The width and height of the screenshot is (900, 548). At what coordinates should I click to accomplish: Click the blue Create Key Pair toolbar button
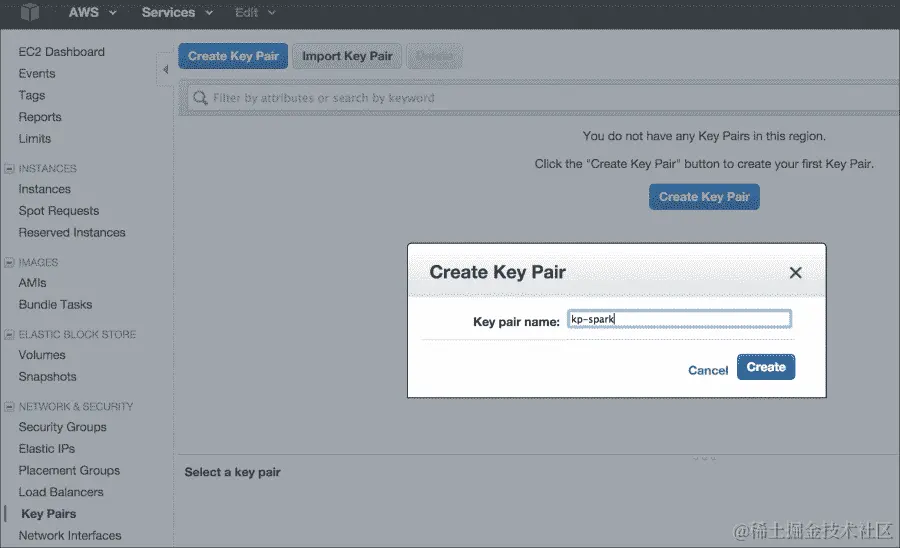(x=233, y=56)
